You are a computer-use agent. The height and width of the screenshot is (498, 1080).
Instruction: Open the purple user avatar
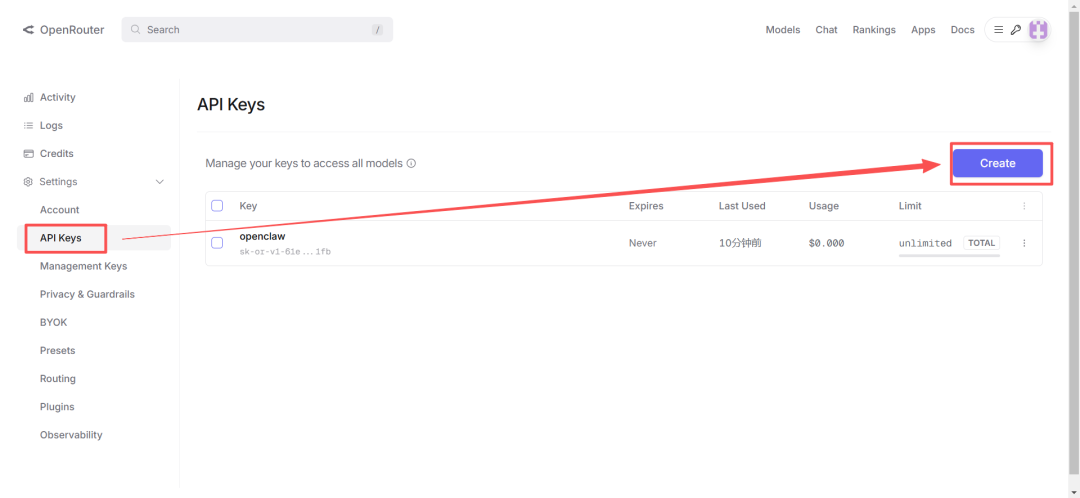(x=1038, y=30)
